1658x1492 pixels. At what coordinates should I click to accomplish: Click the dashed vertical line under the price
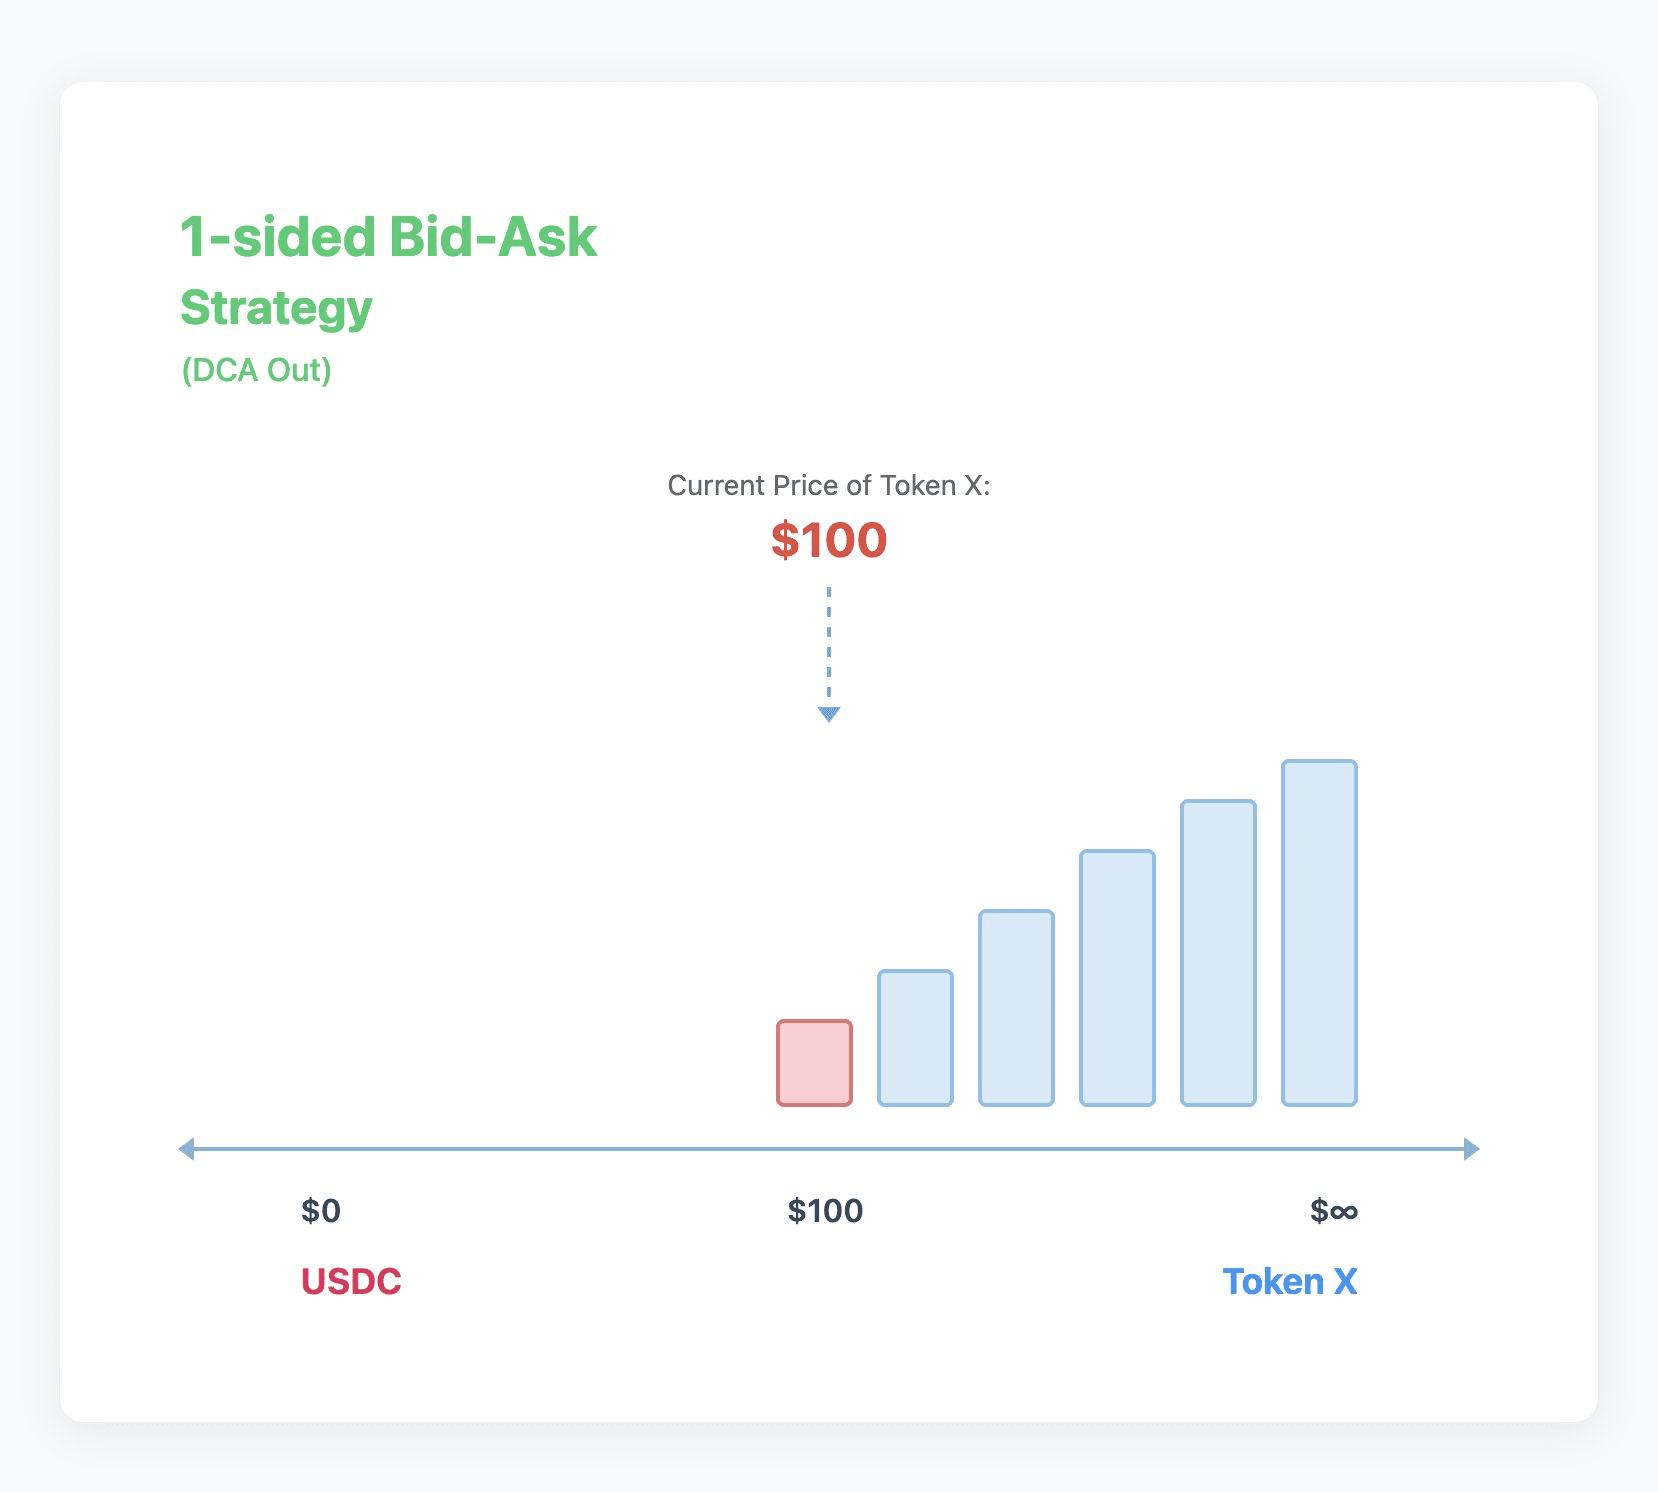(828, 645)
